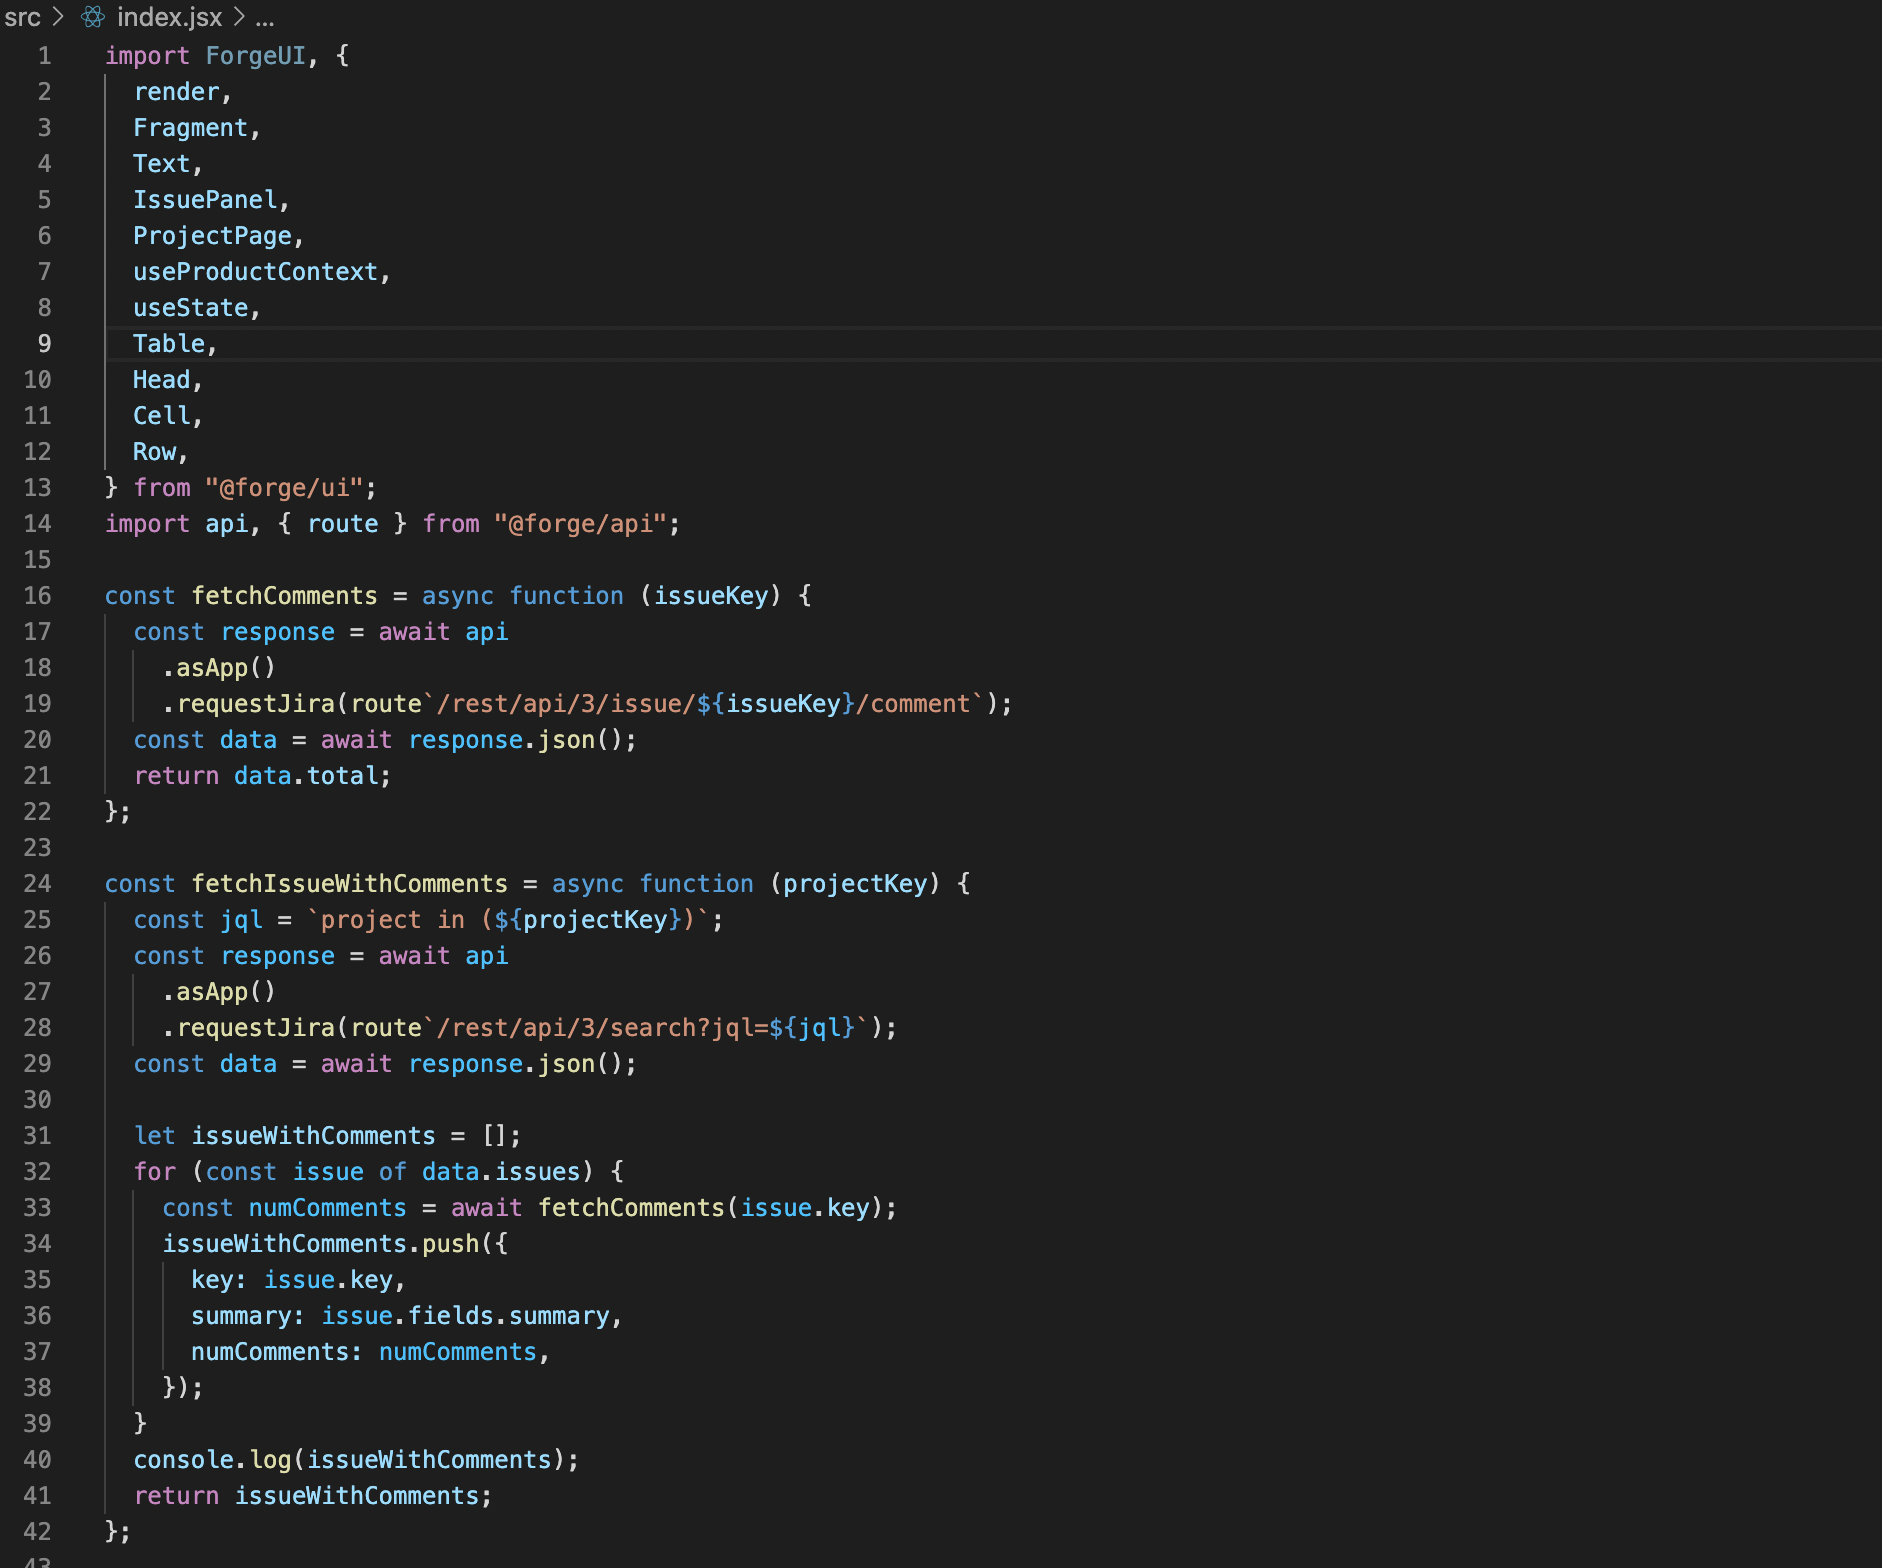The height and width of the screenshot is (1568, 1882).
Task: Click 'useProductContext,' import
Action: [x=262, y=272]
